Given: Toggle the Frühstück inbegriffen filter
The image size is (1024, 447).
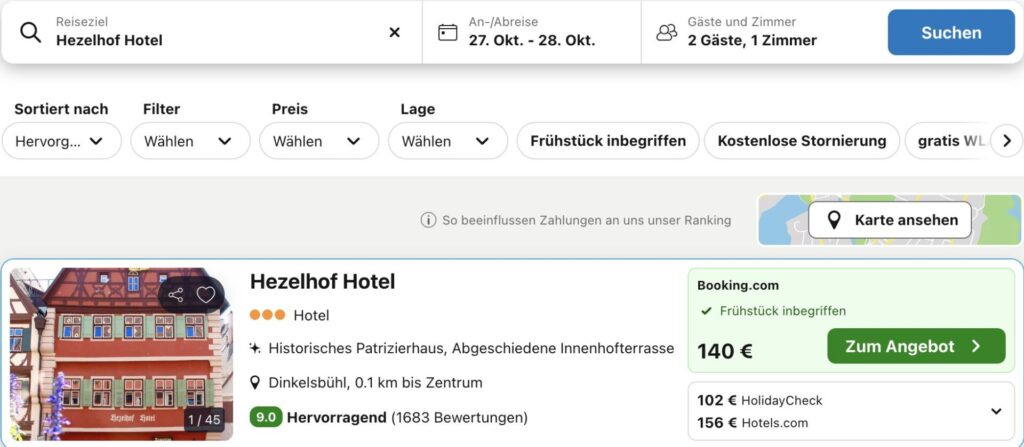Looking at the screenshot, I should 608,141.
